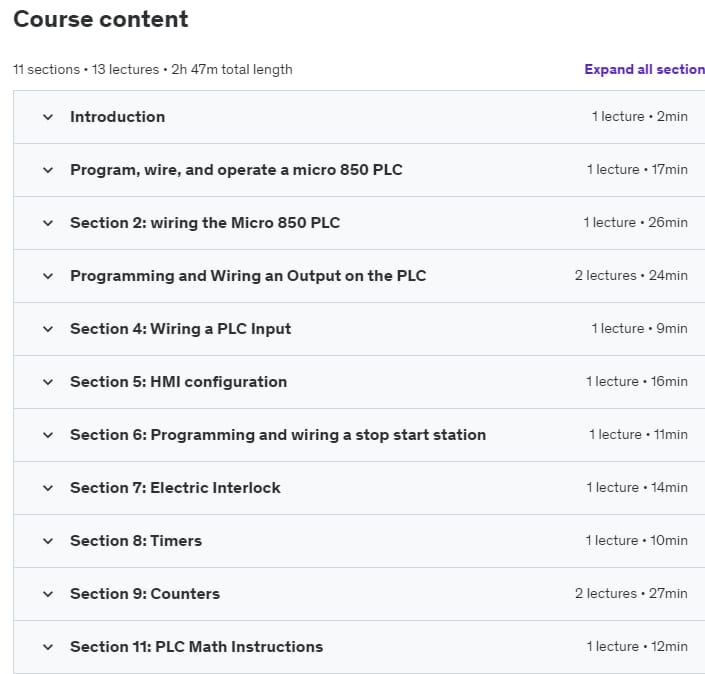Click the chevron beside Introduction
This screenshot has height=674, width=705.
click(47, 117)
